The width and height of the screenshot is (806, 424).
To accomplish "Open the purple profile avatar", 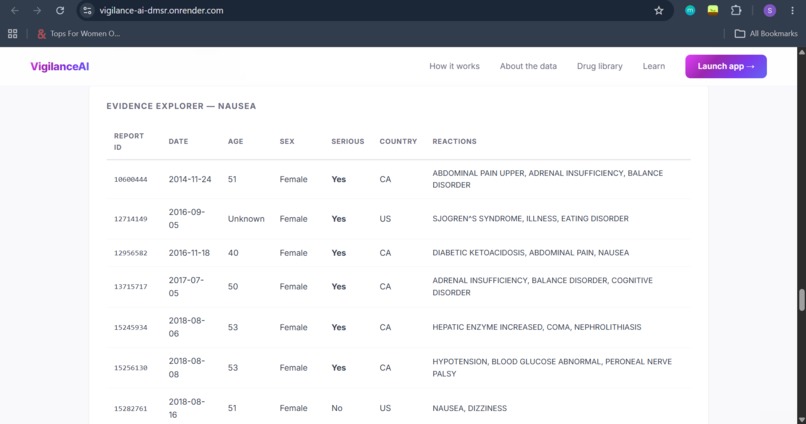I will (x=770, y=10).
